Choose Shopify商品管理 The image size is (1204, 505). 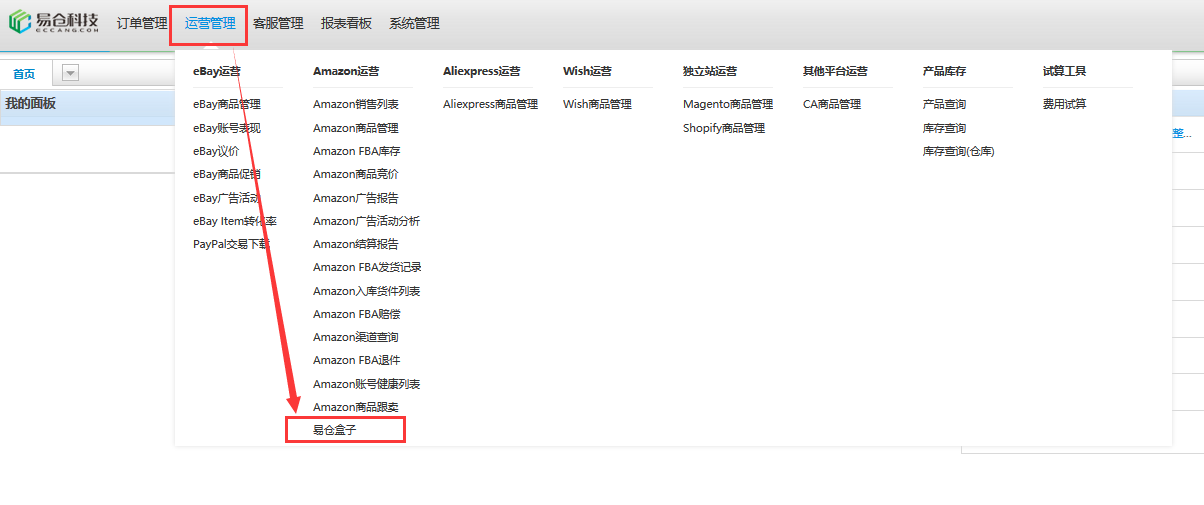coord(724,128)
